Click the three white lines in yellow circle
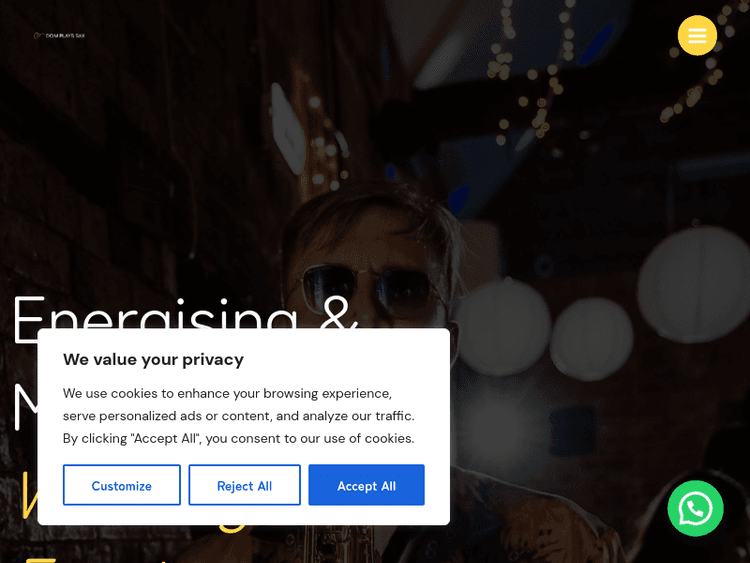This screenshot has width=750, height=563. pos(697,35)
